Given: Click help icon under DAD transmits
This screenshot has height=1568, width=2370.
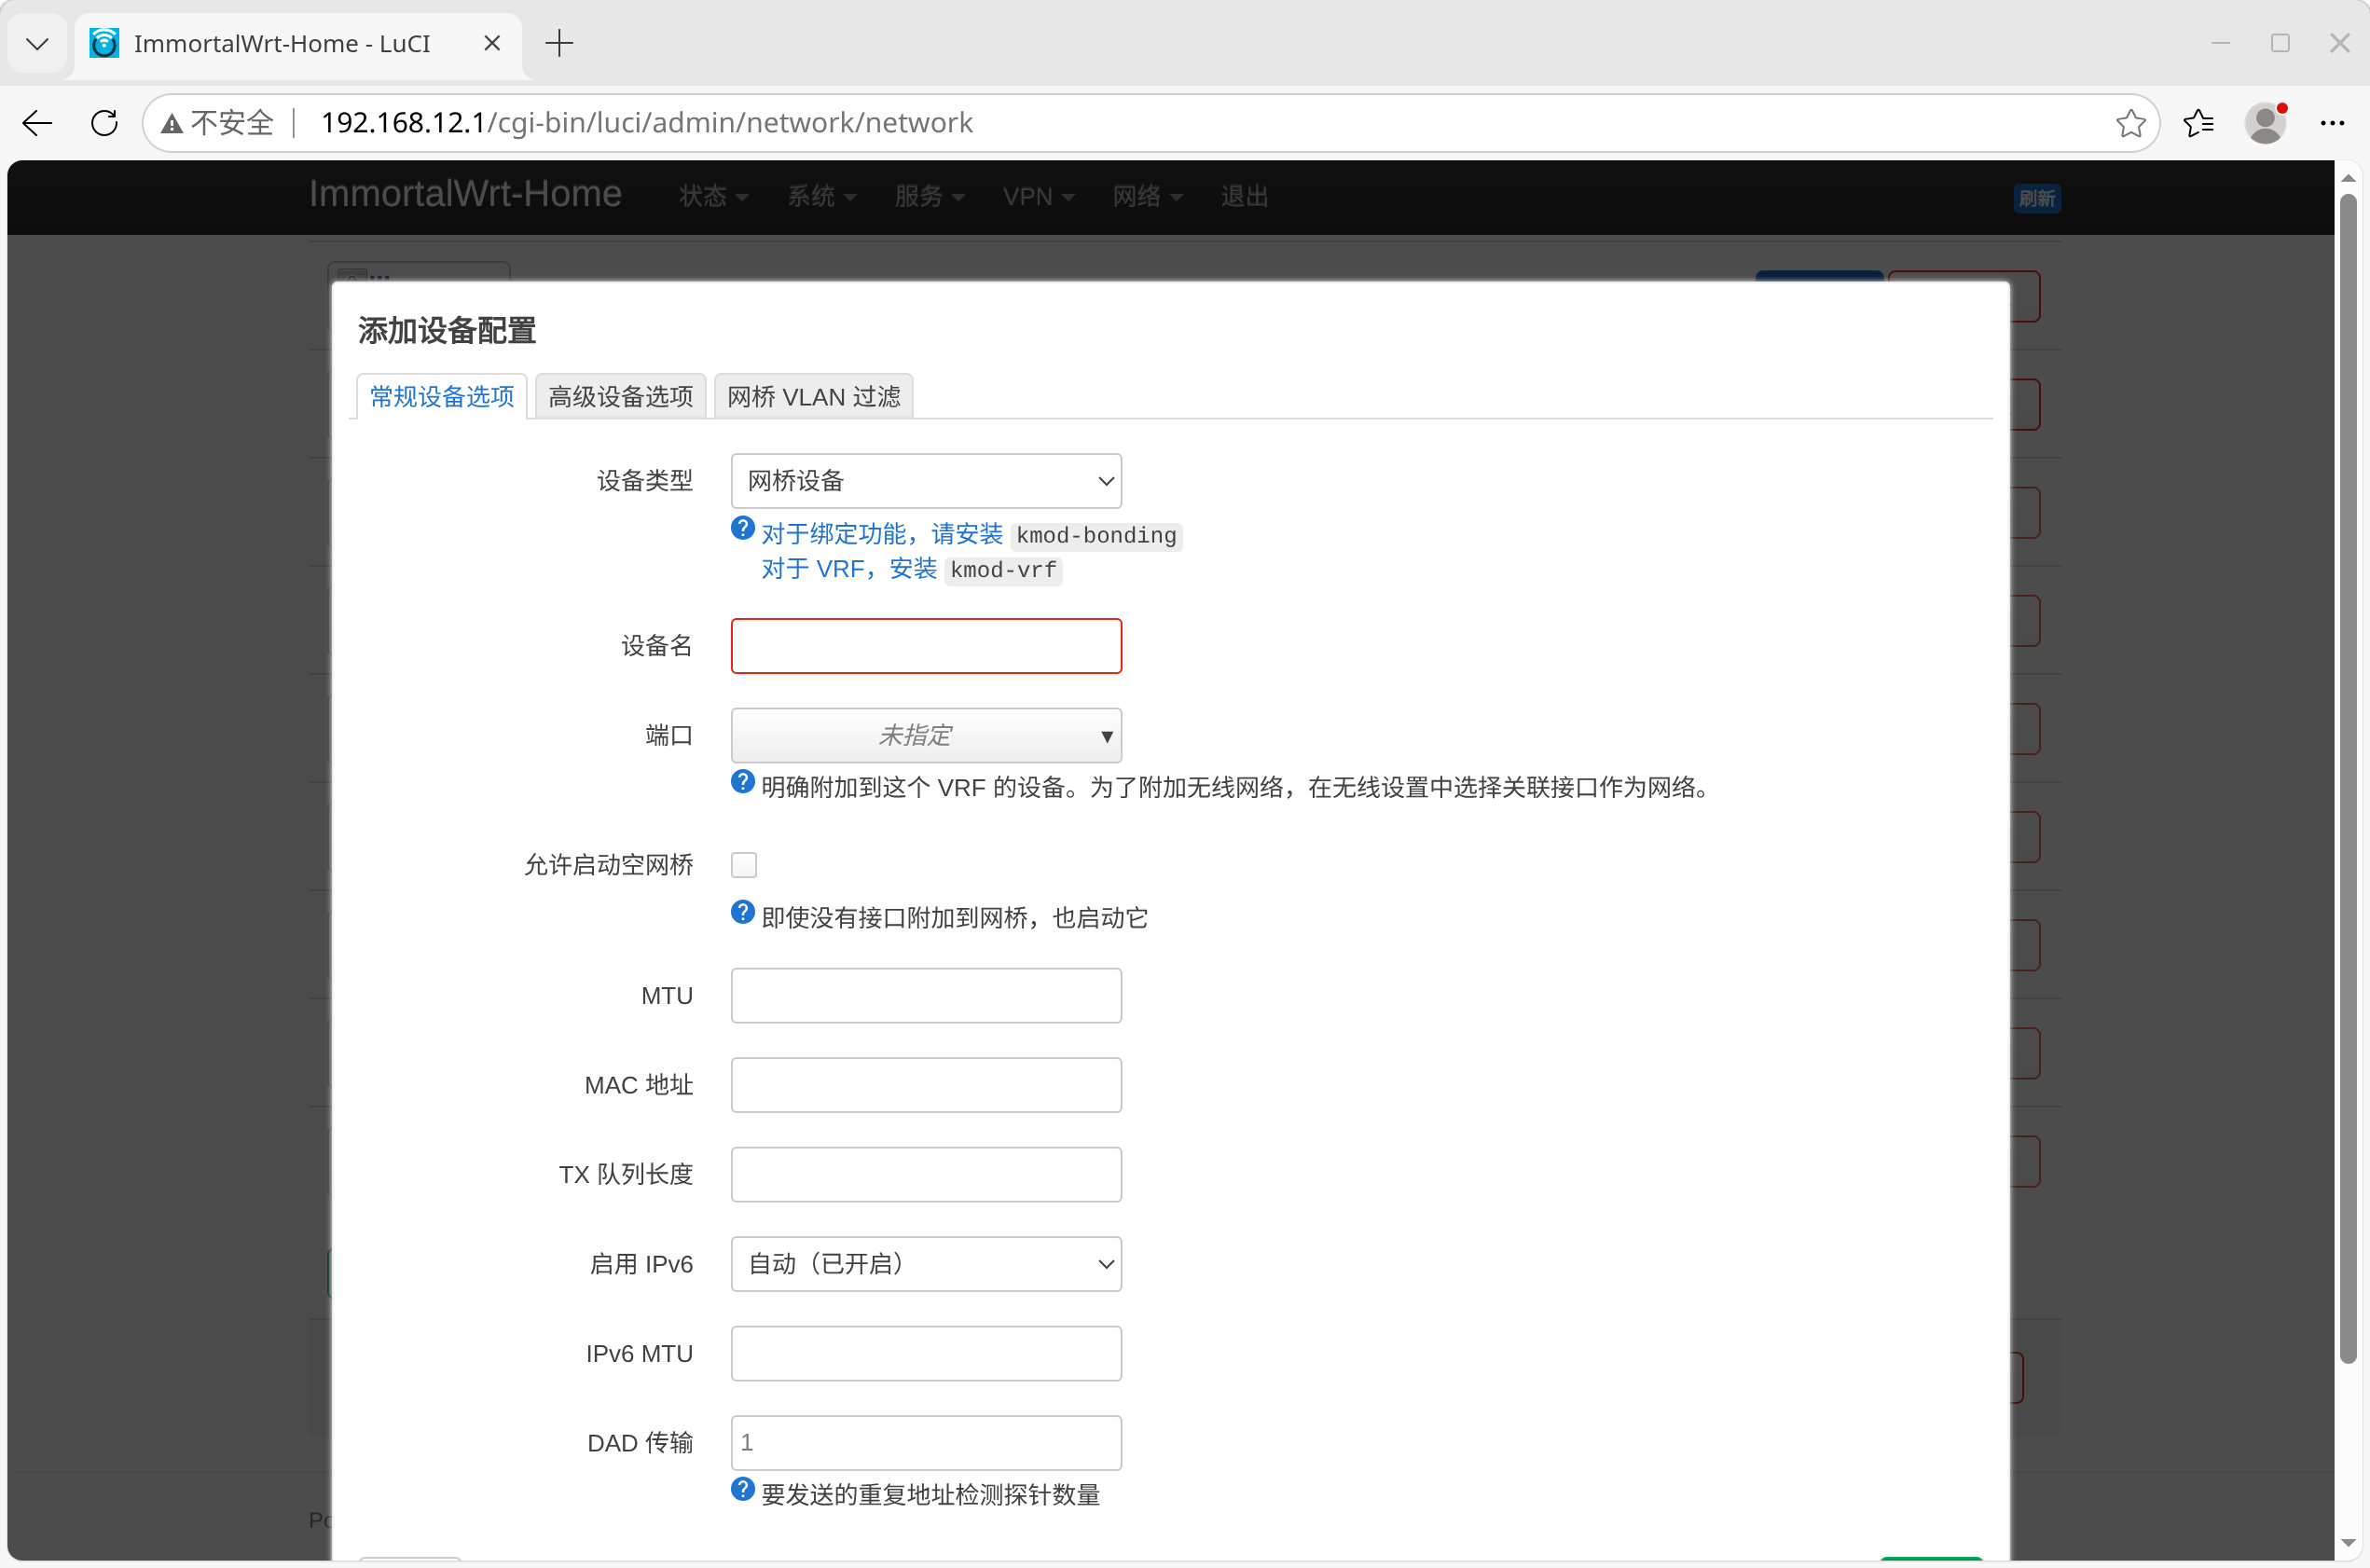Looking at the screenshot, I should [x=742, y=1489].
